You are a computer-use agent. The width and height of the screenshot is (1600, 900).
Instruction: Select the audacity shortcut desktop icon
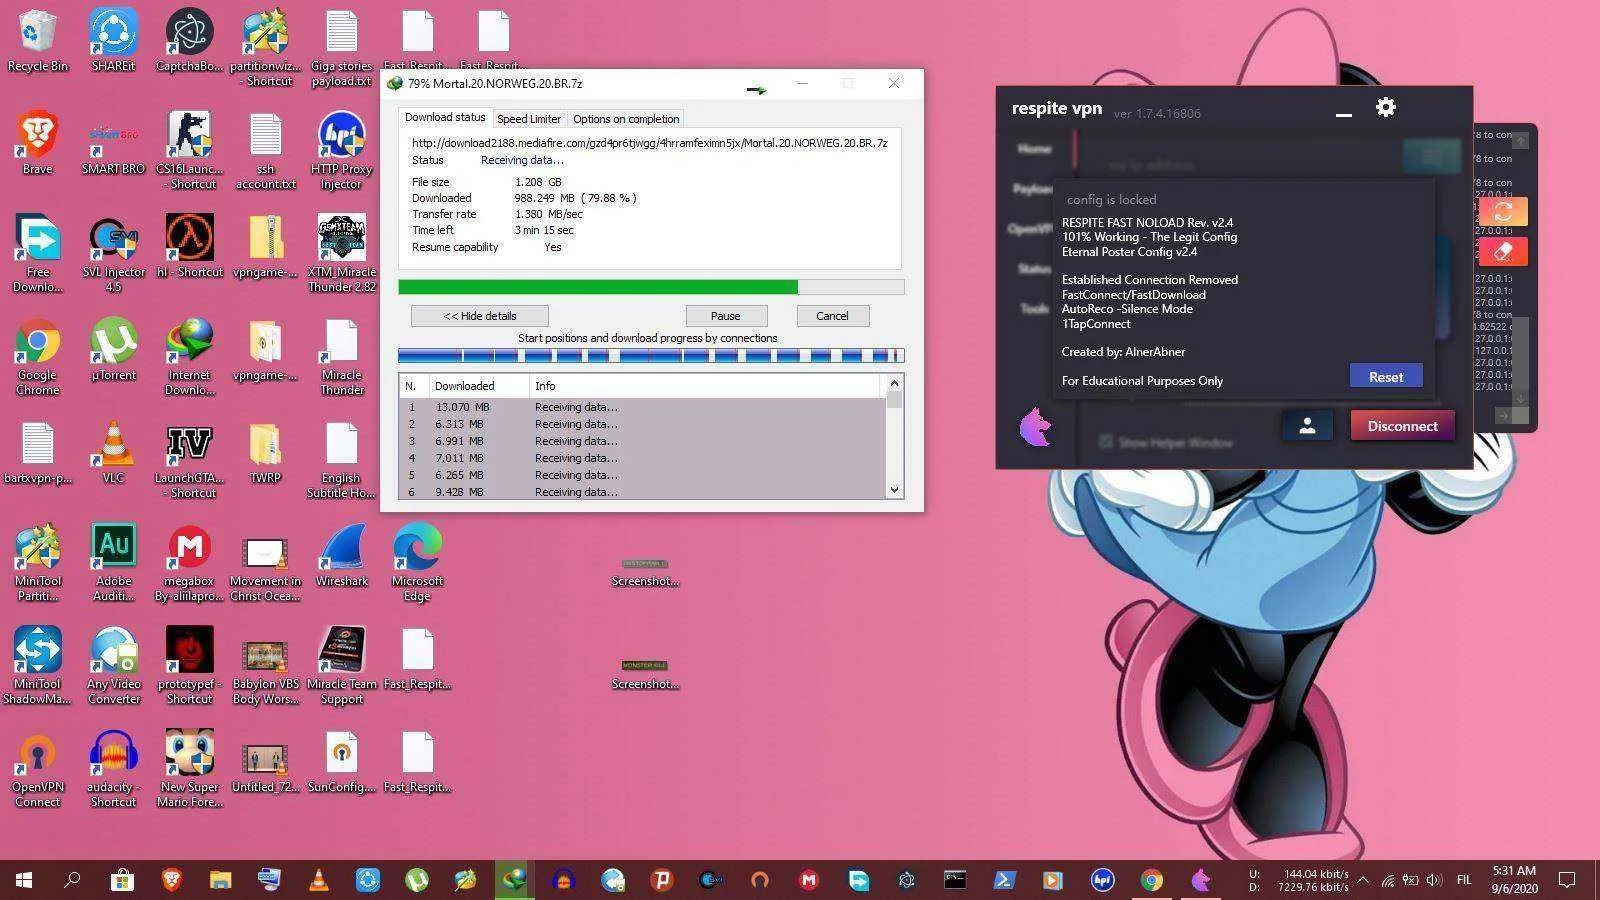[x=113, y=768]
